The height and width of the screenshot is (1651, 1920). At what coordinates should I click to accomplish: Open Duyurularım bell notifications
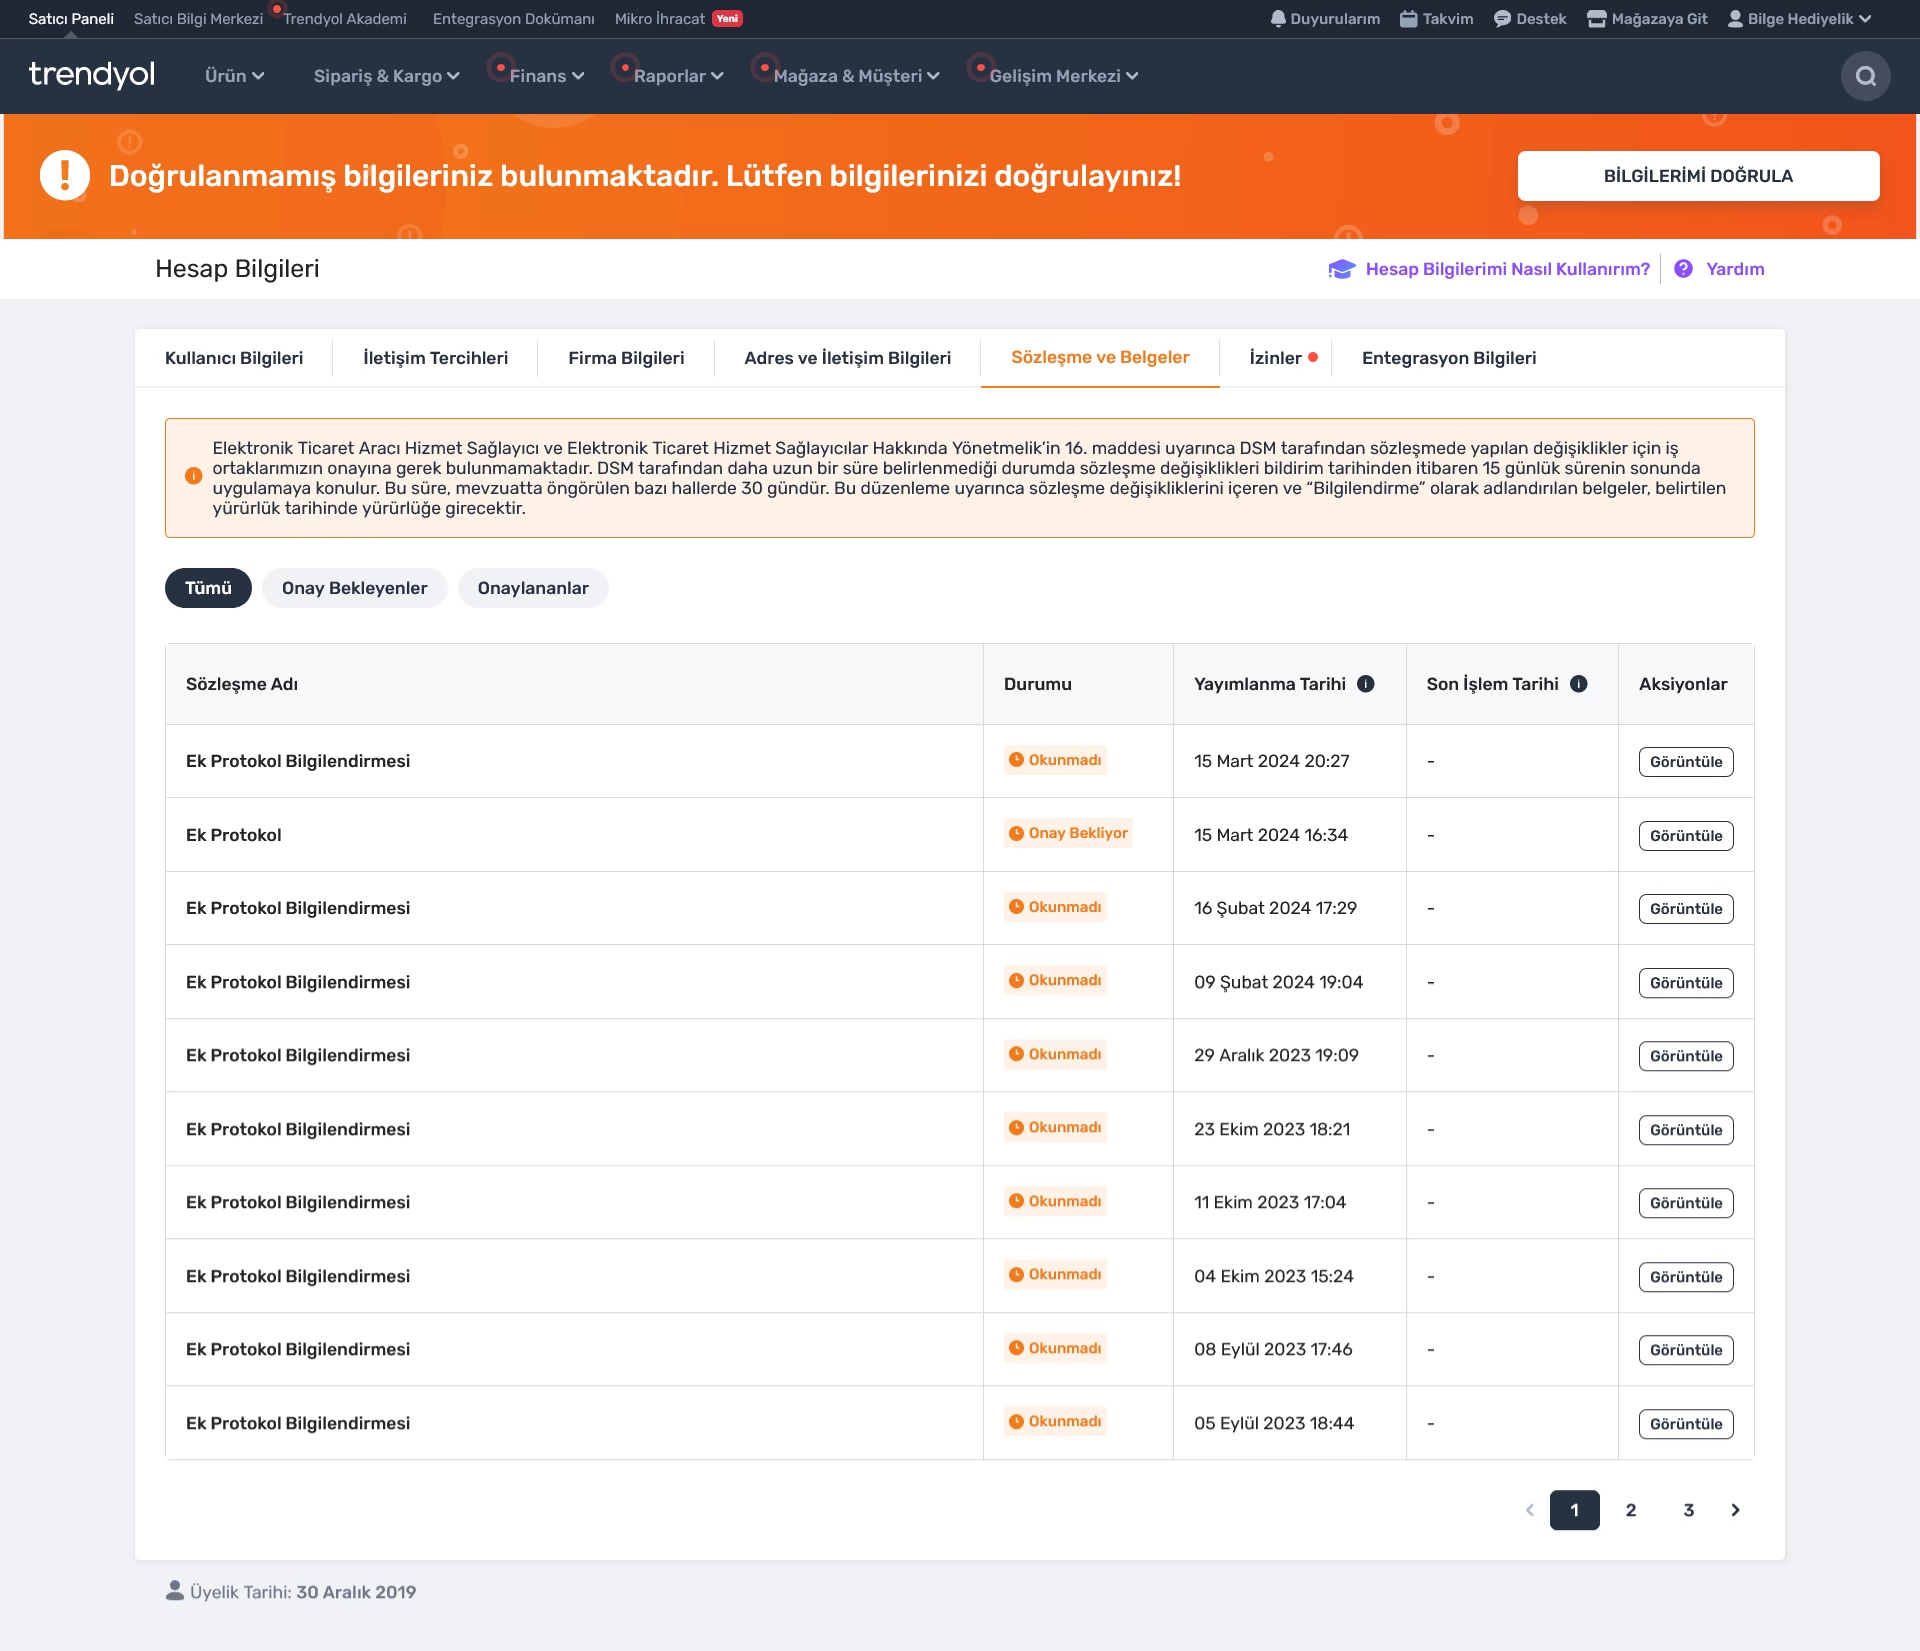tap(1278, 19)
